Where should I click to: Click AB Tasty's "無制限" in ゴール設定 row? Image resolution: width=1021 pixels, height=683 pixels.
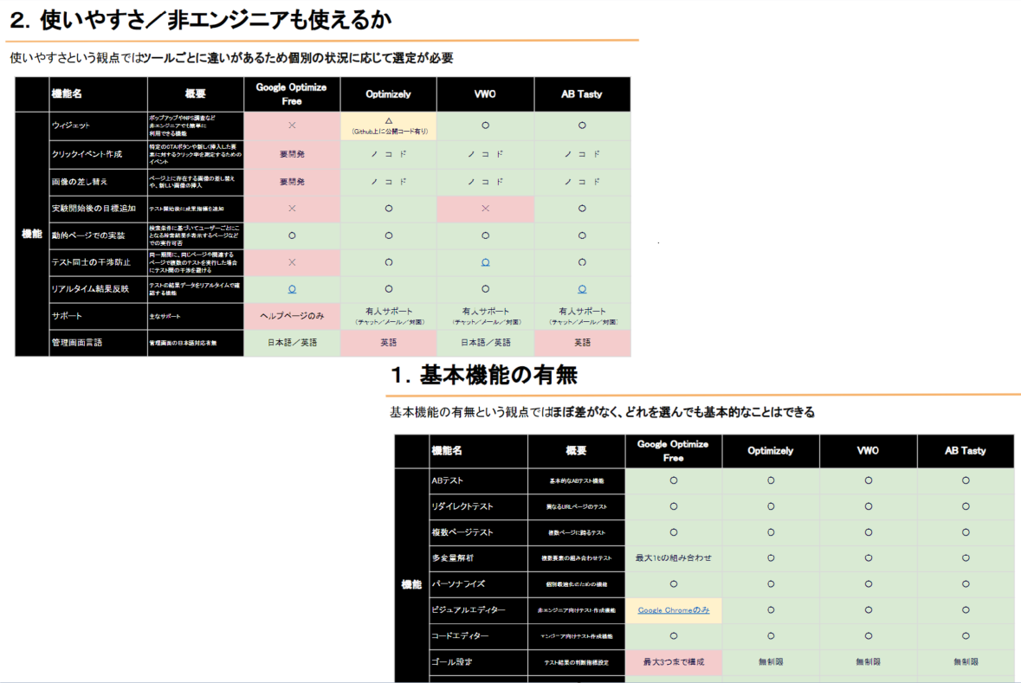point(965,662)
